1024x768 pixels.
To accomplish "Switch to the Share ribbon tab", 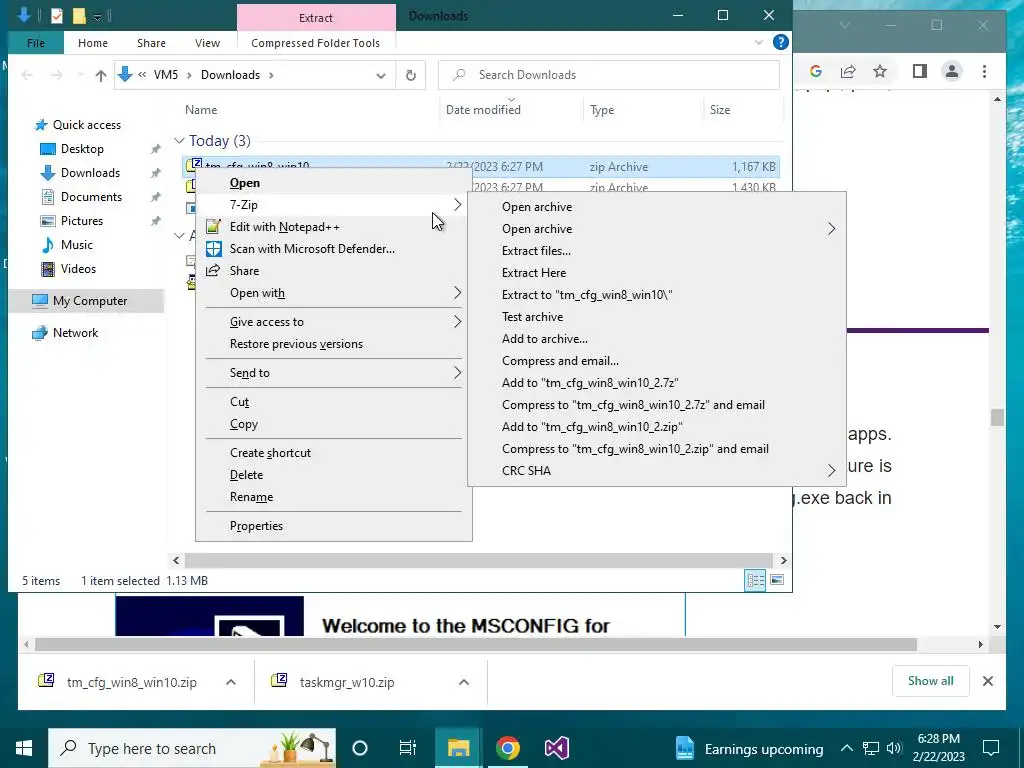I will point(151,42).
